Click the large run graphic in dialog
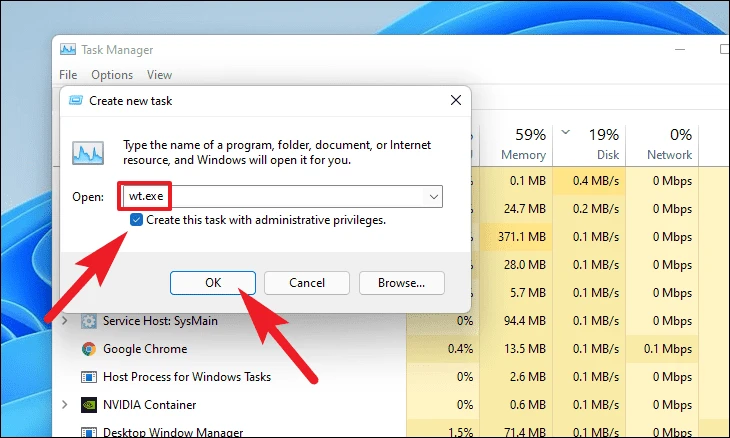The width and height of the screenshot is (730, 438). (88, 153)
